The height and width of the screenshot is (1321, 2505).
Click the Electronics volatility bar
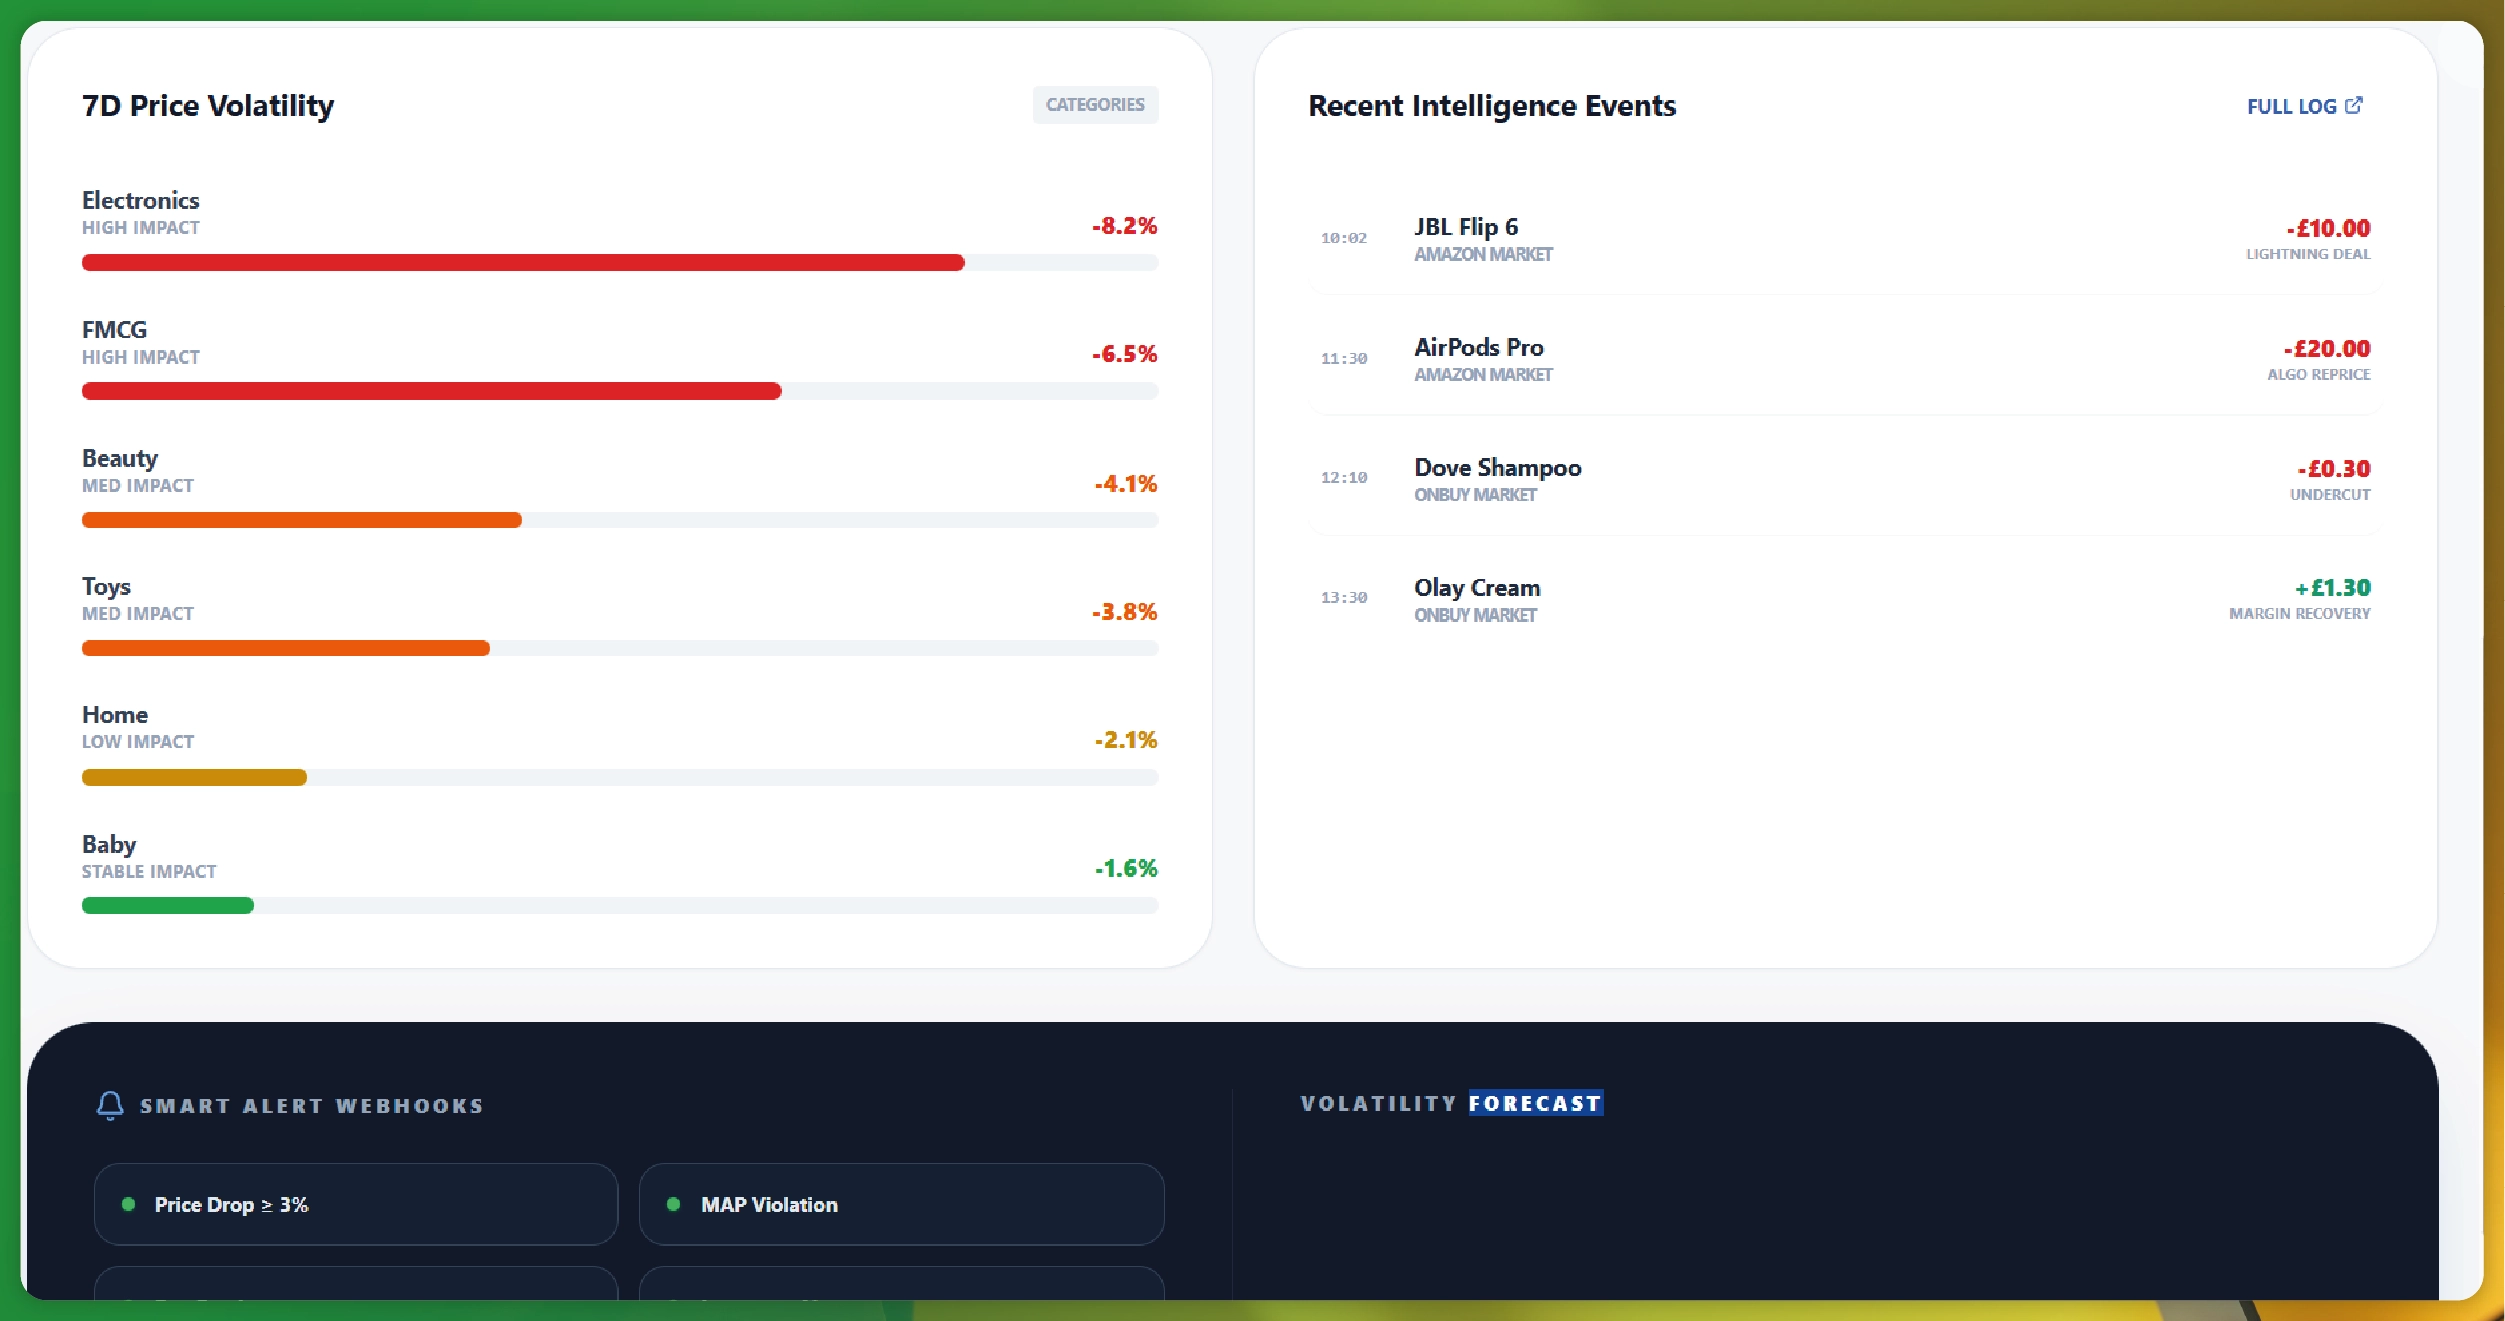(x=522, y=263)
